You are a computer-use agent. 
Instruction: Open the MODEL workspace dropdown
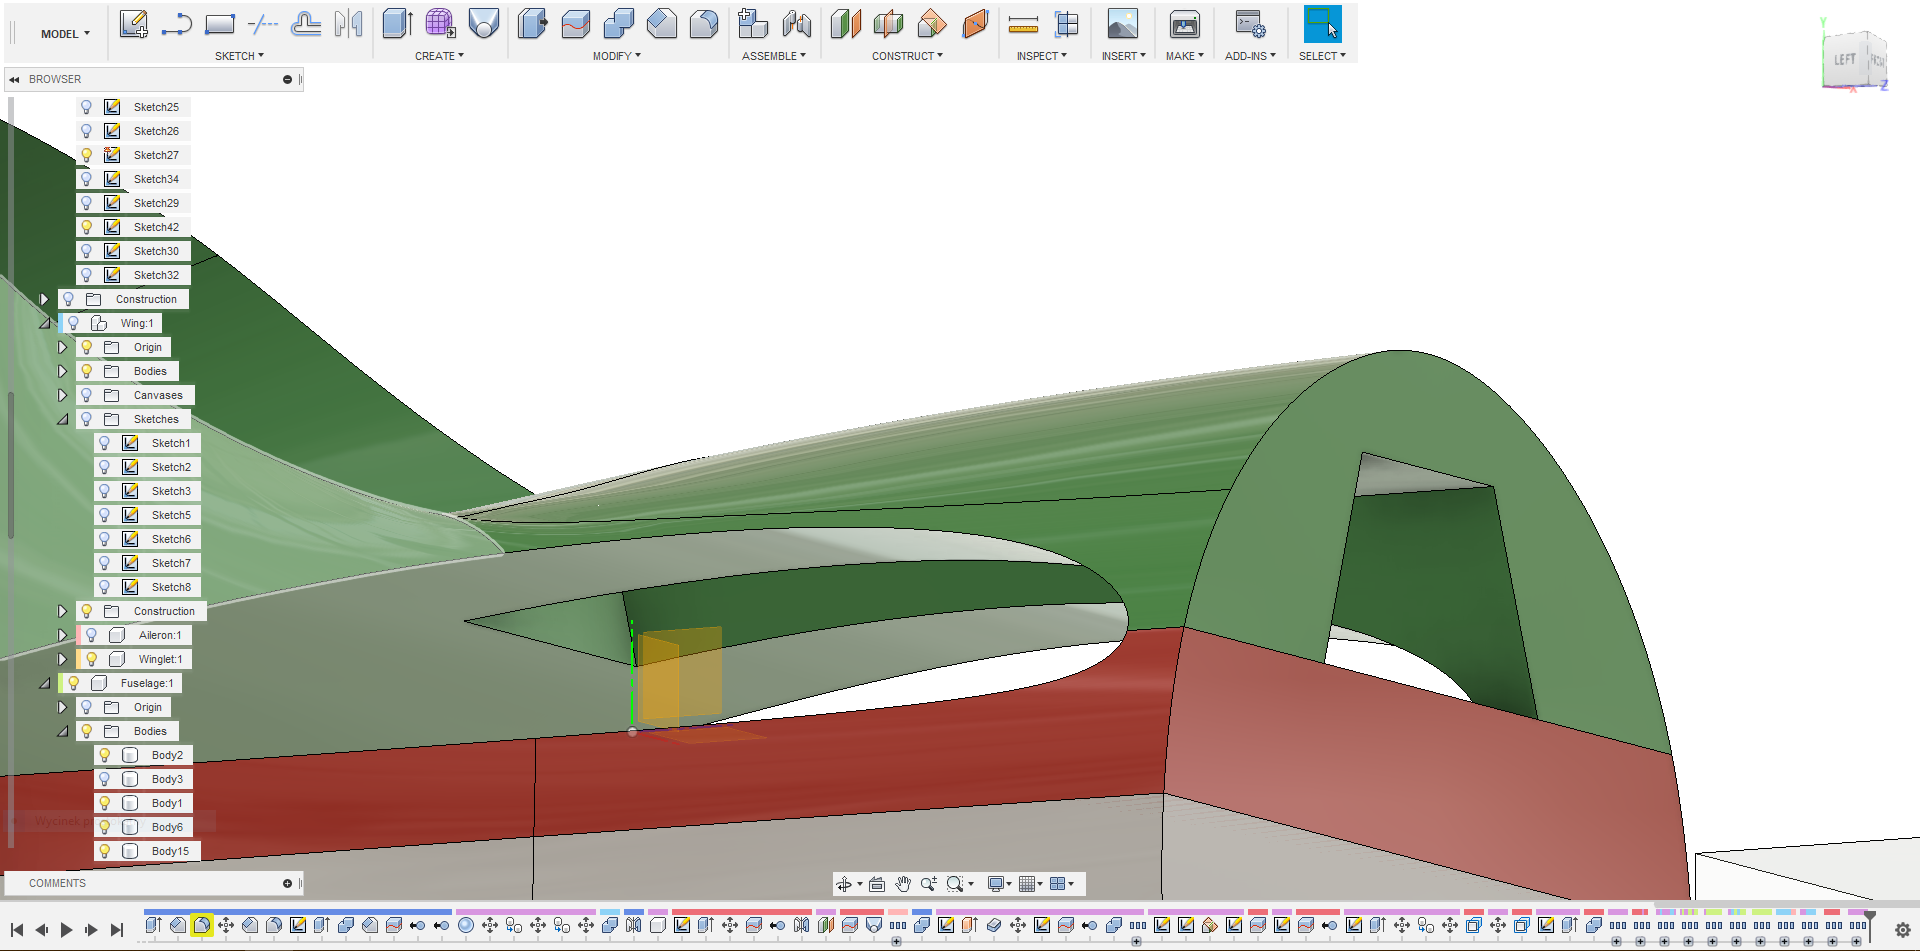click(65, 34)
